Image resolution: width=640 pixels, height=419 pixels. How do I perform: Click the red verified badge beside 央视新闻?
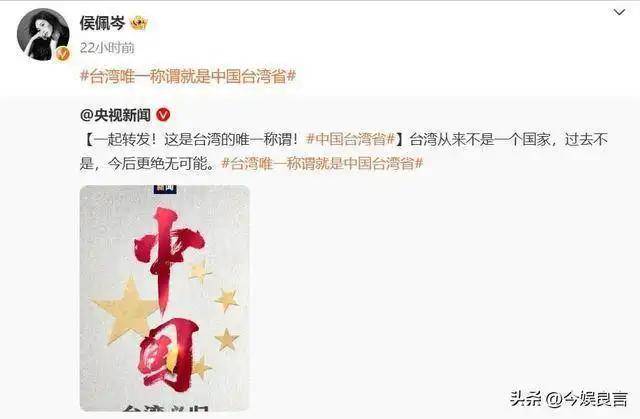click(163, 115)
